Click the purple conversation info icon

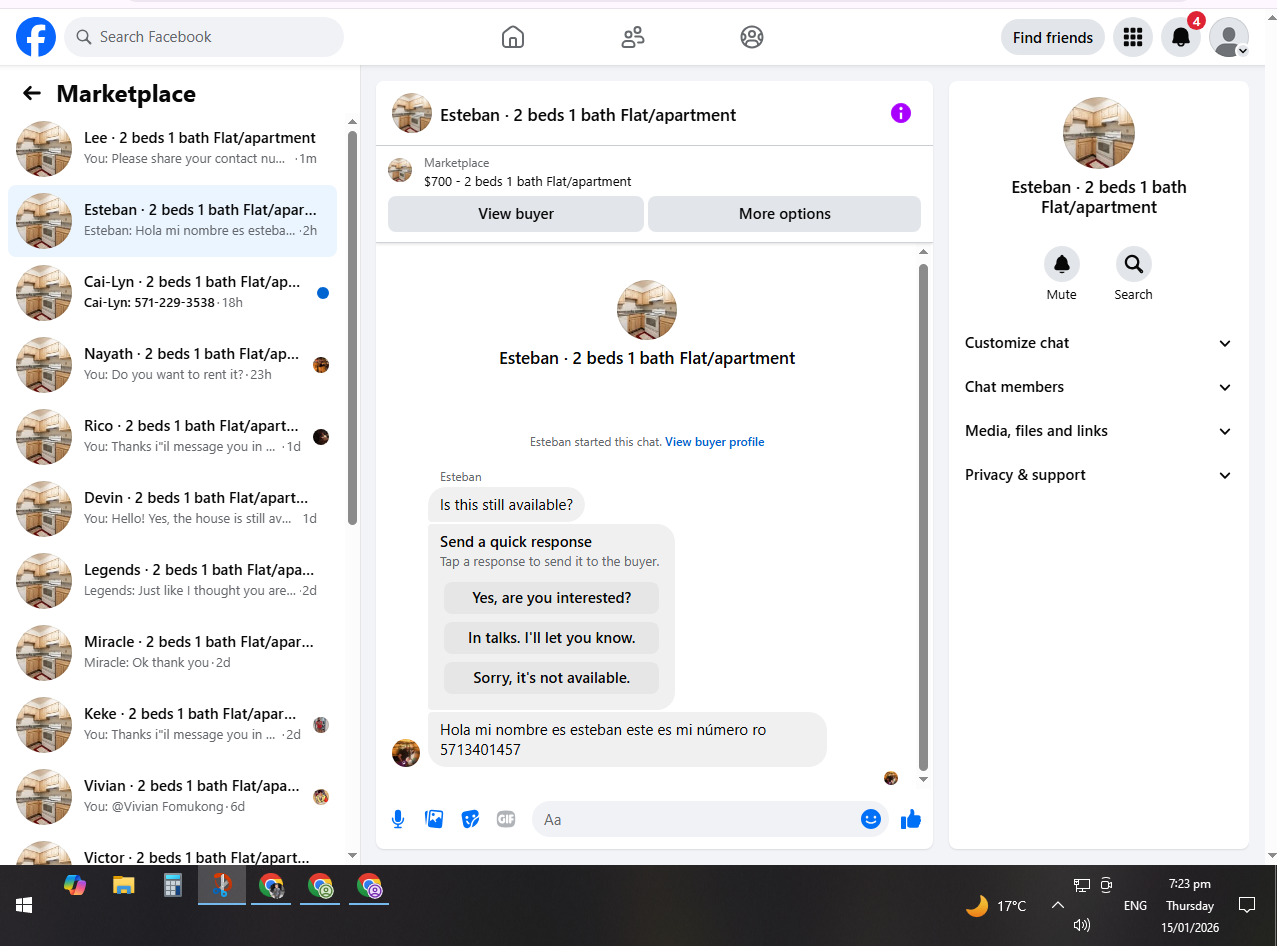(901, 113)
